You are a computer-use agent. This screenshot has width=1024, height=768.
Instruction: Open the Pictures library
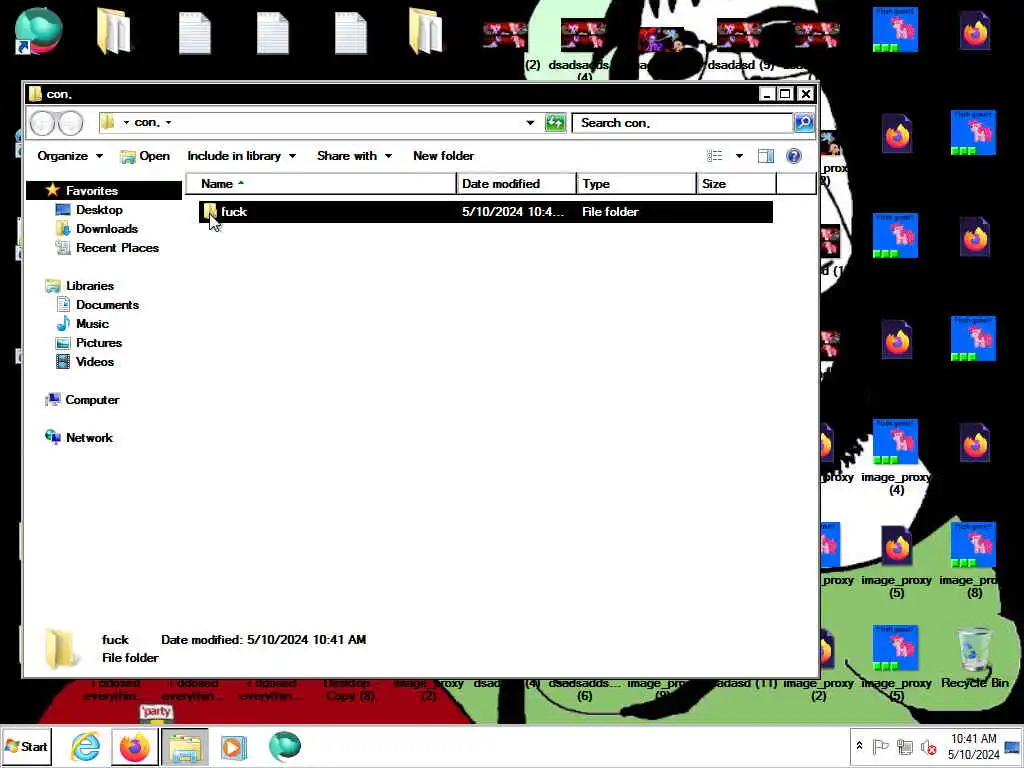(x=99, y=343)
